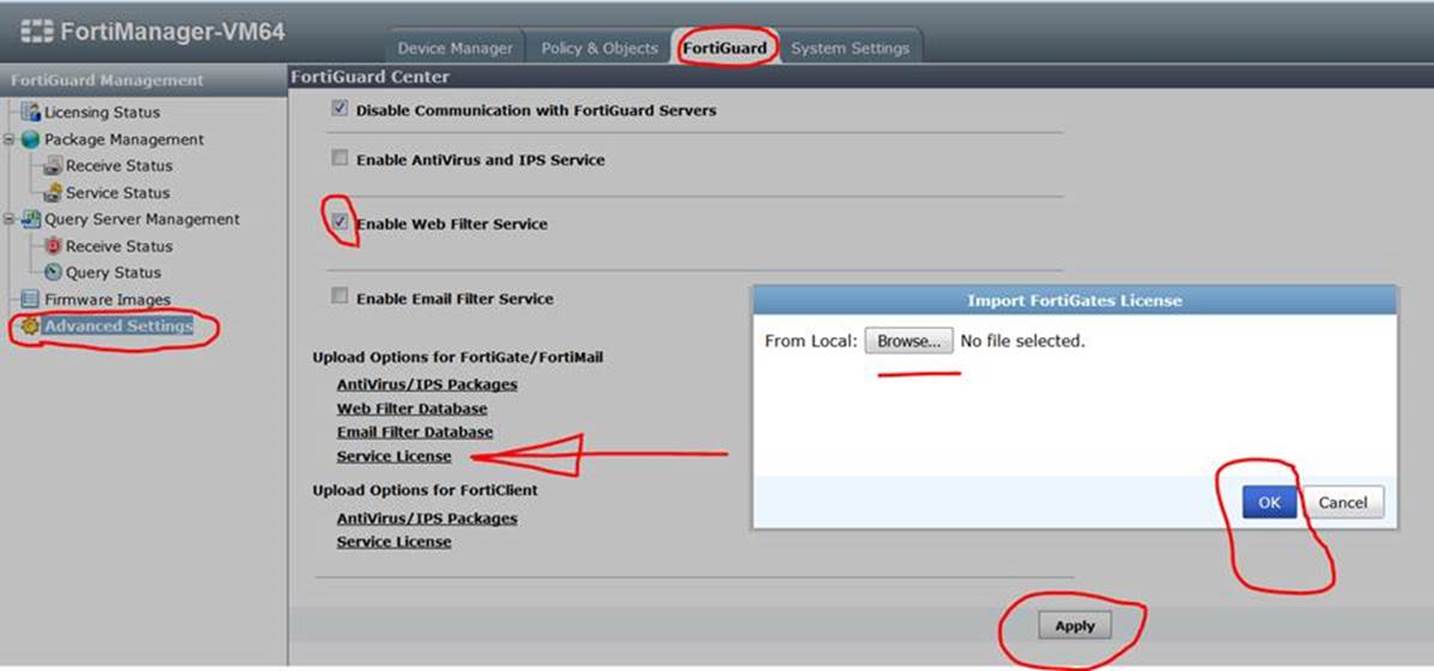Check the Enable Email Filter Service box
The width and height of the screenshot is (1434, 671).
[340, 296]
